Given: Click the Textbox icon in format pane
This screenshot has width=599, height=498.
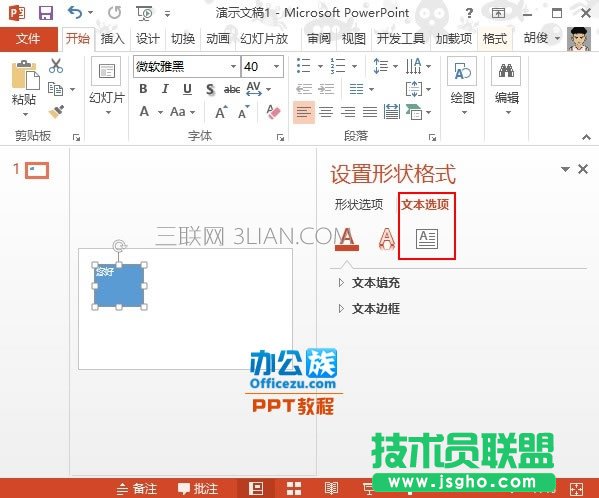Looking at the screenshot, I should [427, 239].
